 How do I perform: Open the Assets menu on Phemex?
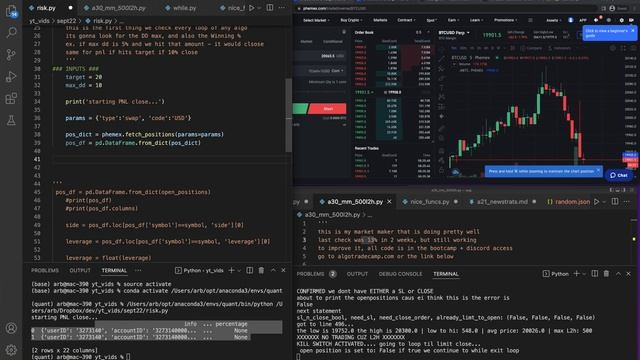click(553, 20)
